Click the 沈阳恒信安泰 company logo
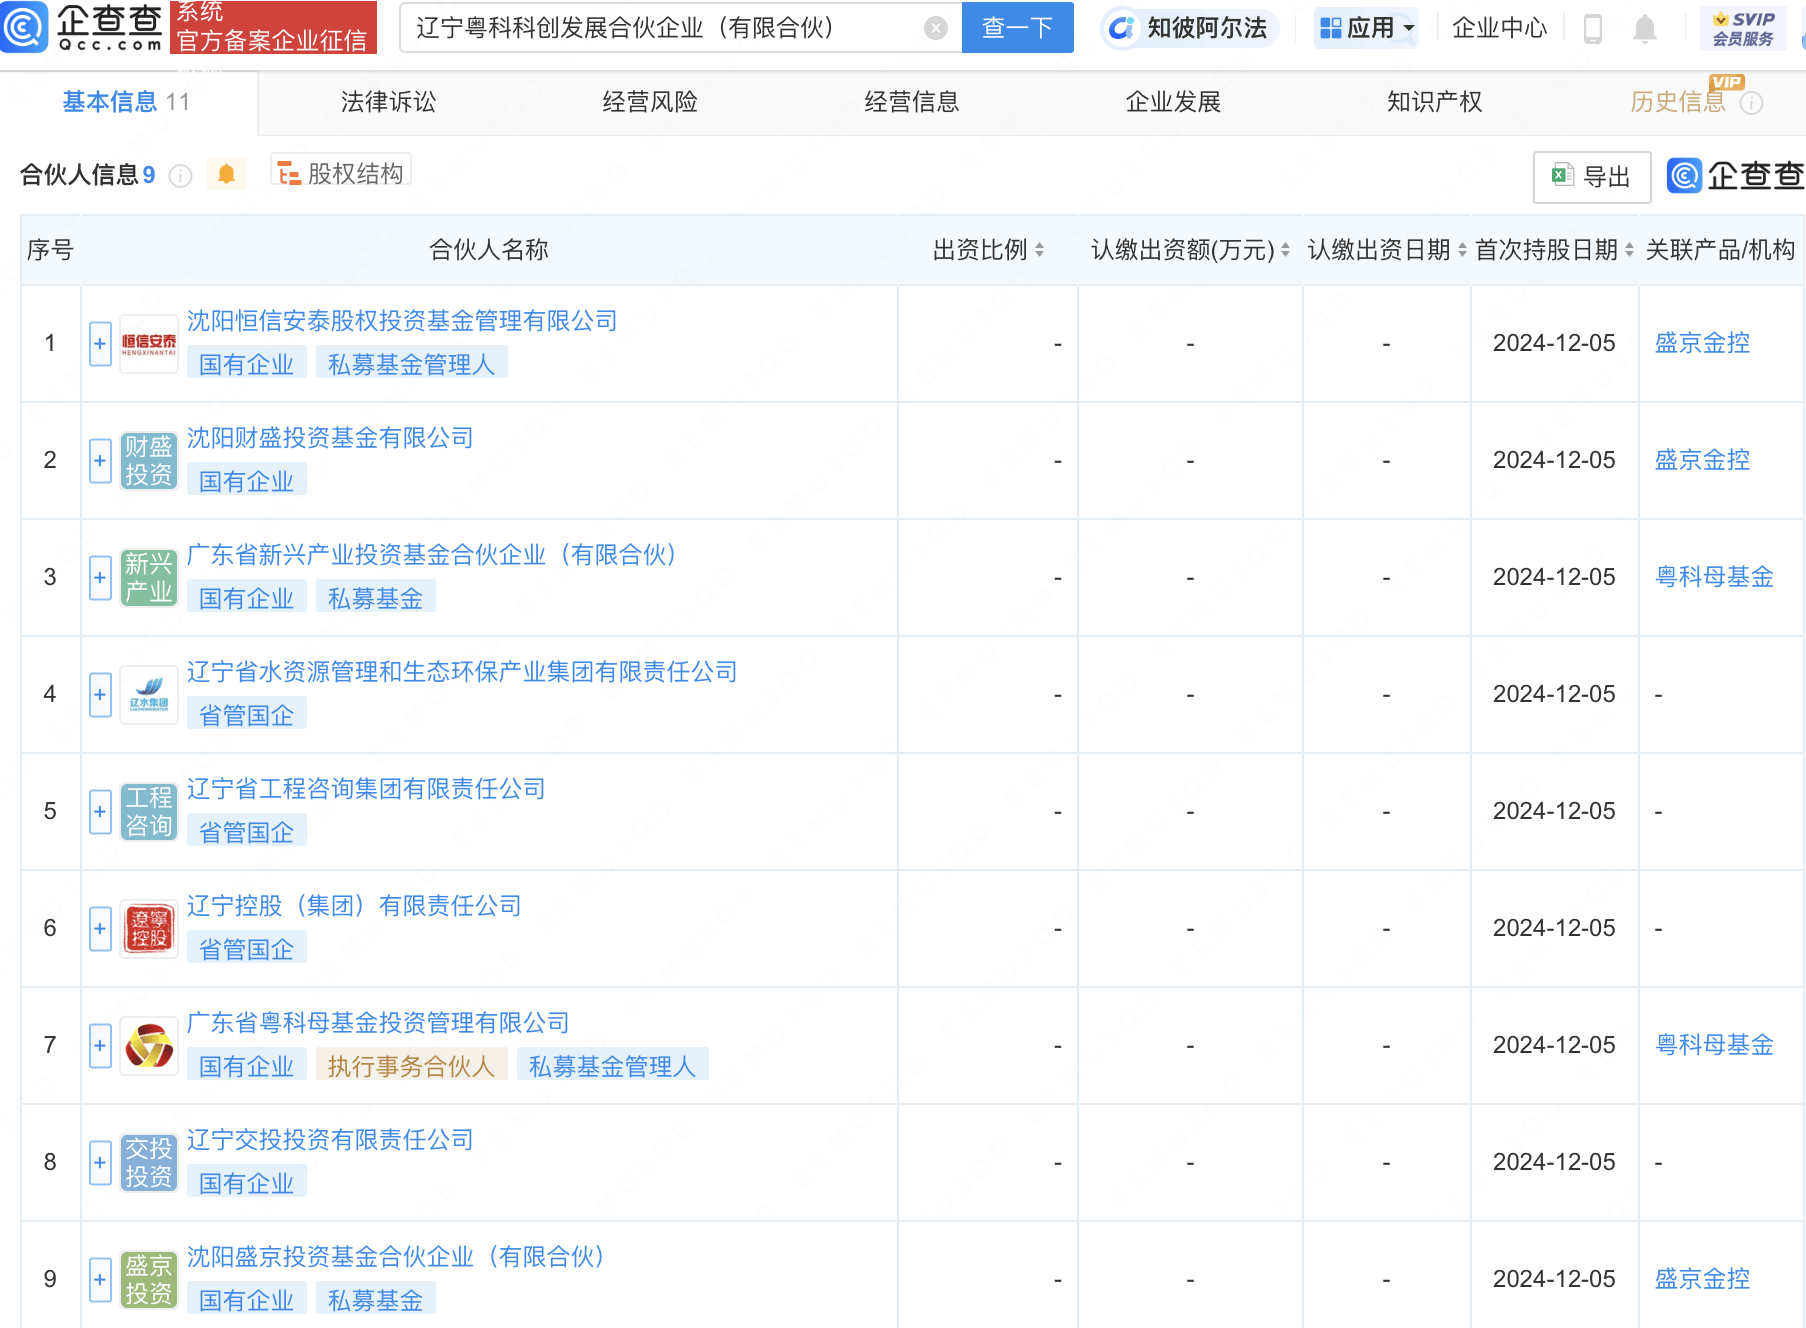The width and height of the screenshot is (1806, 1328). tap(149, 344)
